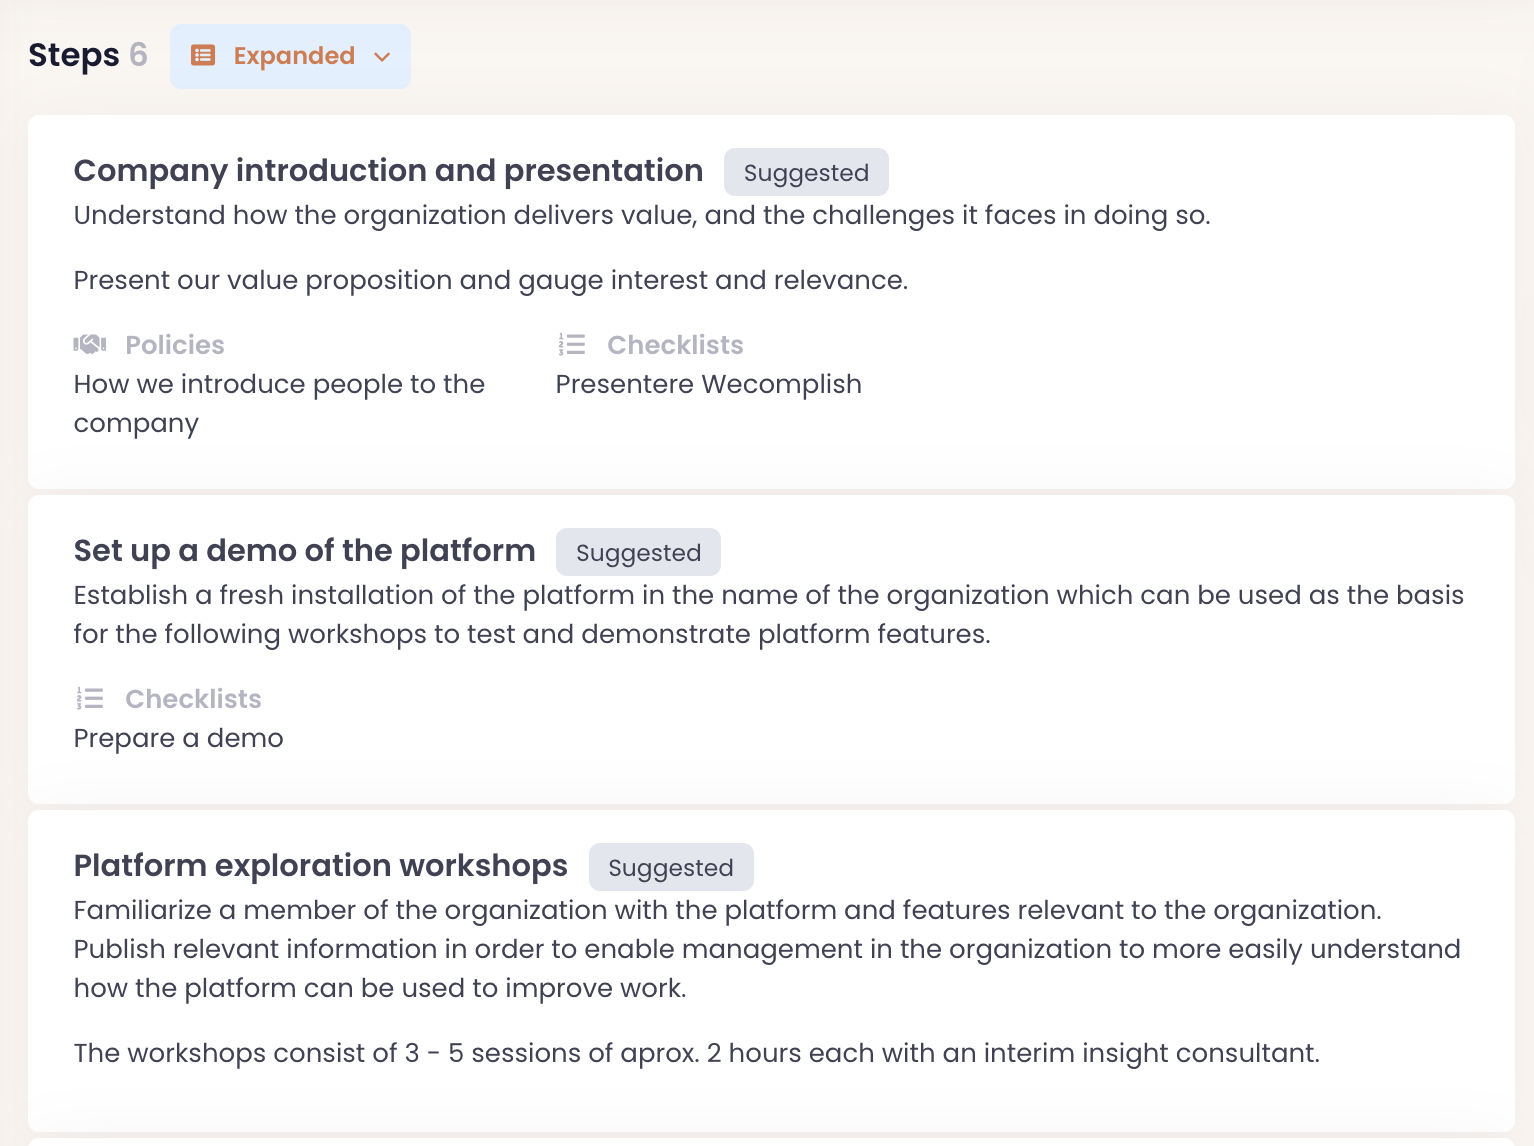Click the step count number 6

click(138, 55)
